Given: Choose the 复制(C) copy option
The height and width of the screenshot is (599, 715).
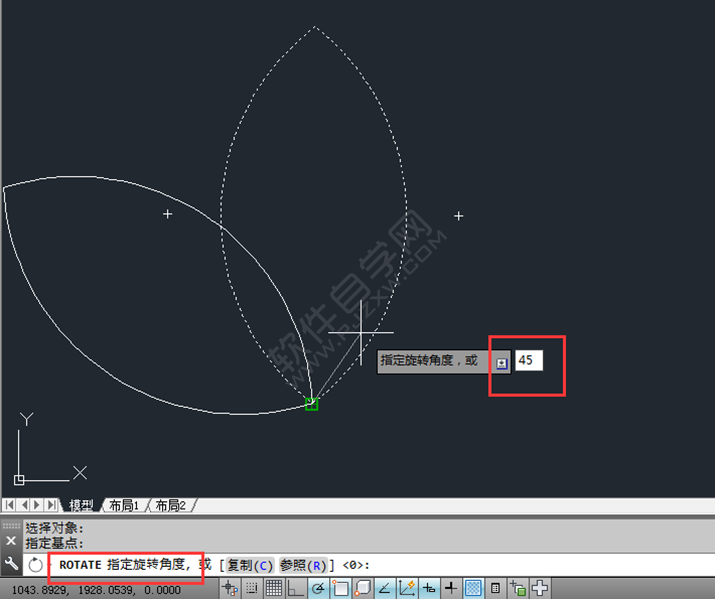Looking at the screenshot, I should click(x=249, y=566).
